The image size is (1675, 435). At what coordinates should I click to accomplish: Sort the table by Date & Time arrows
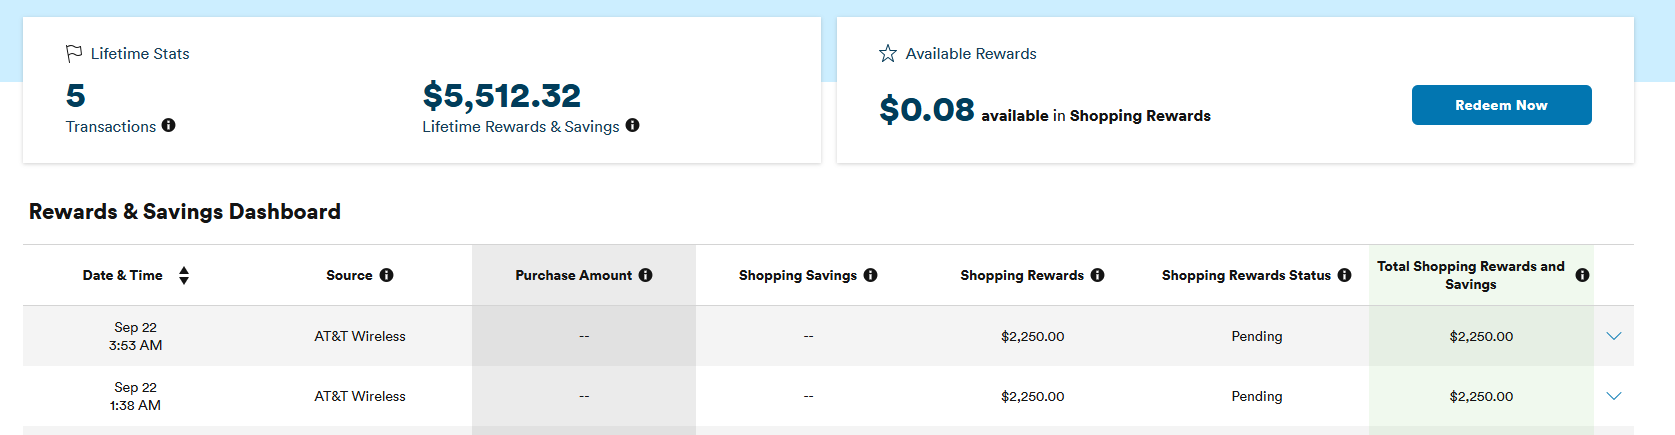click(x=184, y=275)
